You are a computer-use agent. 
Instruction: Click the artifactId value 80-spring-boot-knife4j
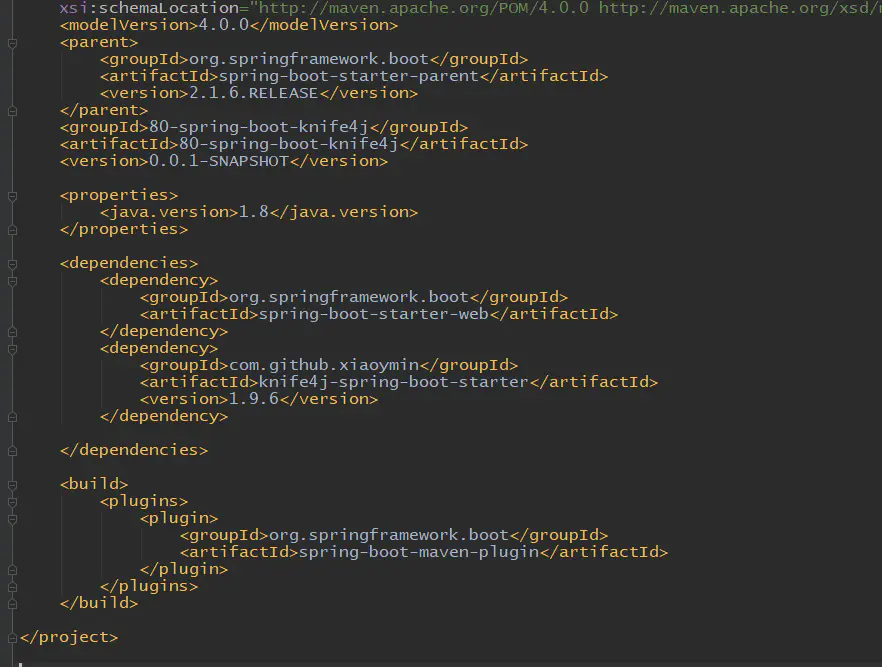[288, 144]
